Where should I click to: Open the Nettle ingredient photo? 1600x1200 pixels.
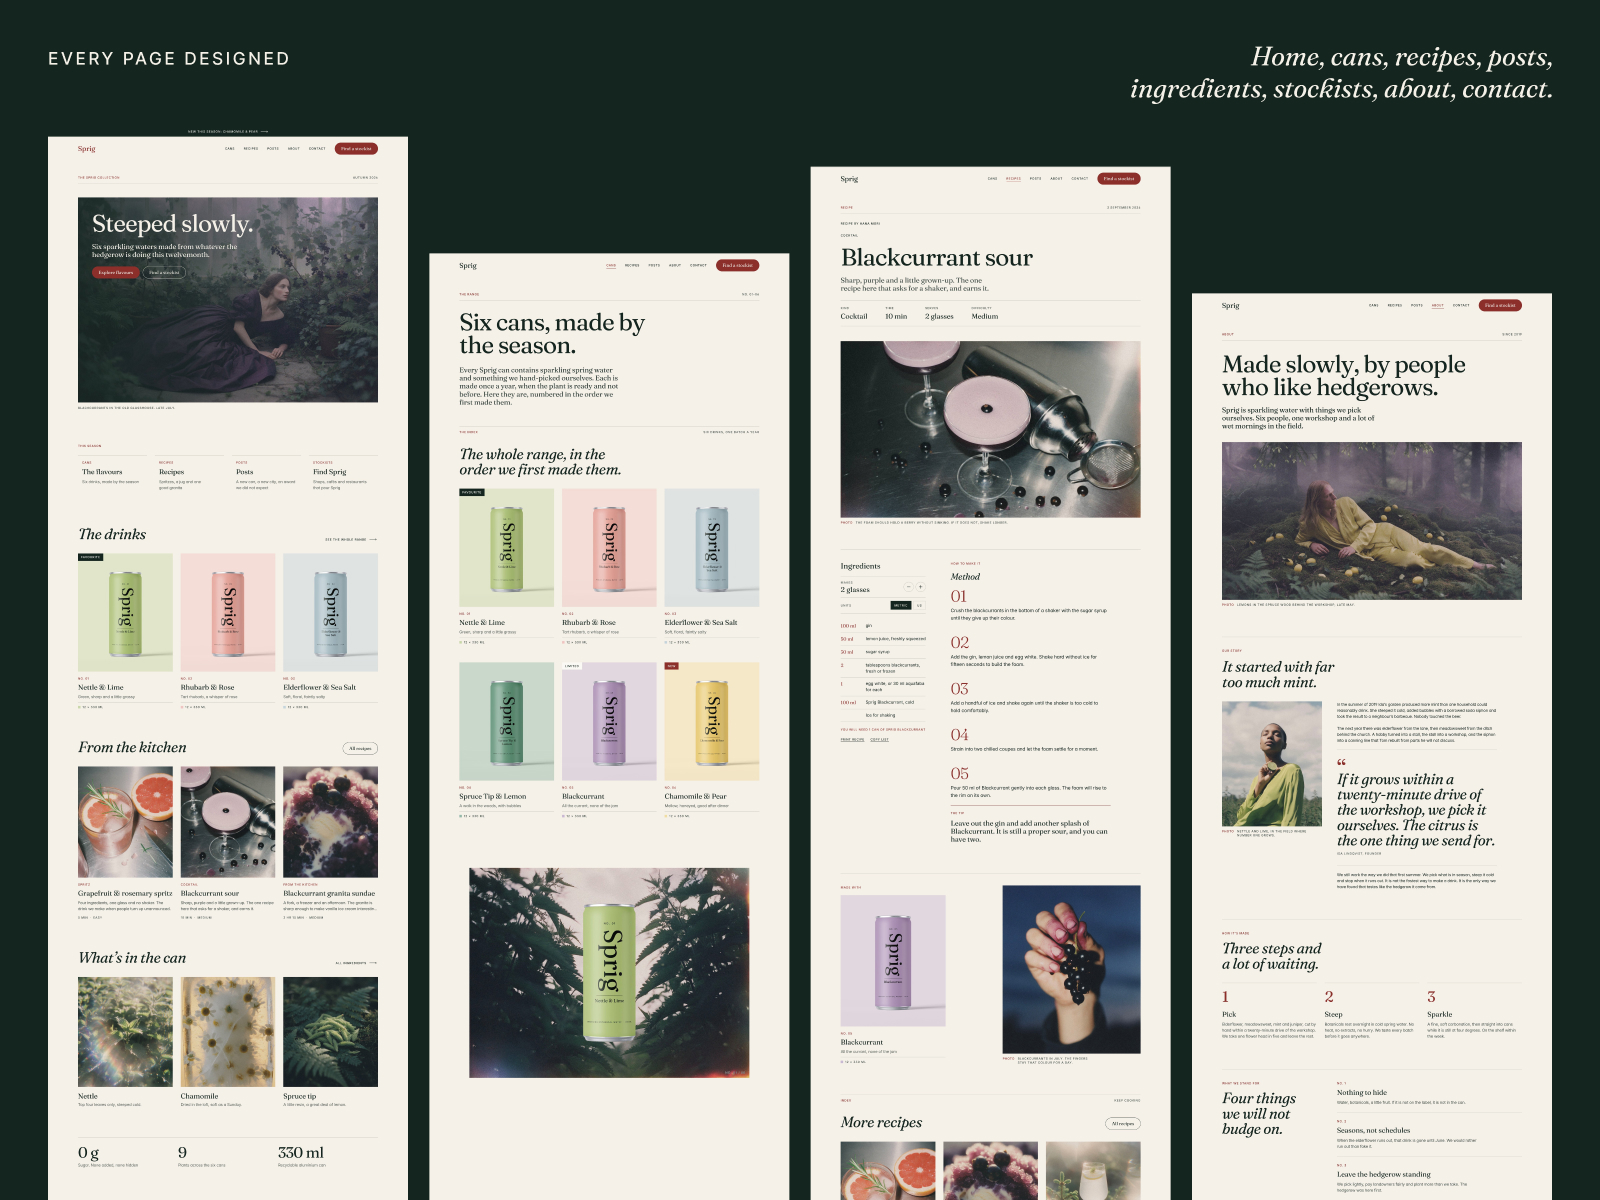coord(125,1032)
